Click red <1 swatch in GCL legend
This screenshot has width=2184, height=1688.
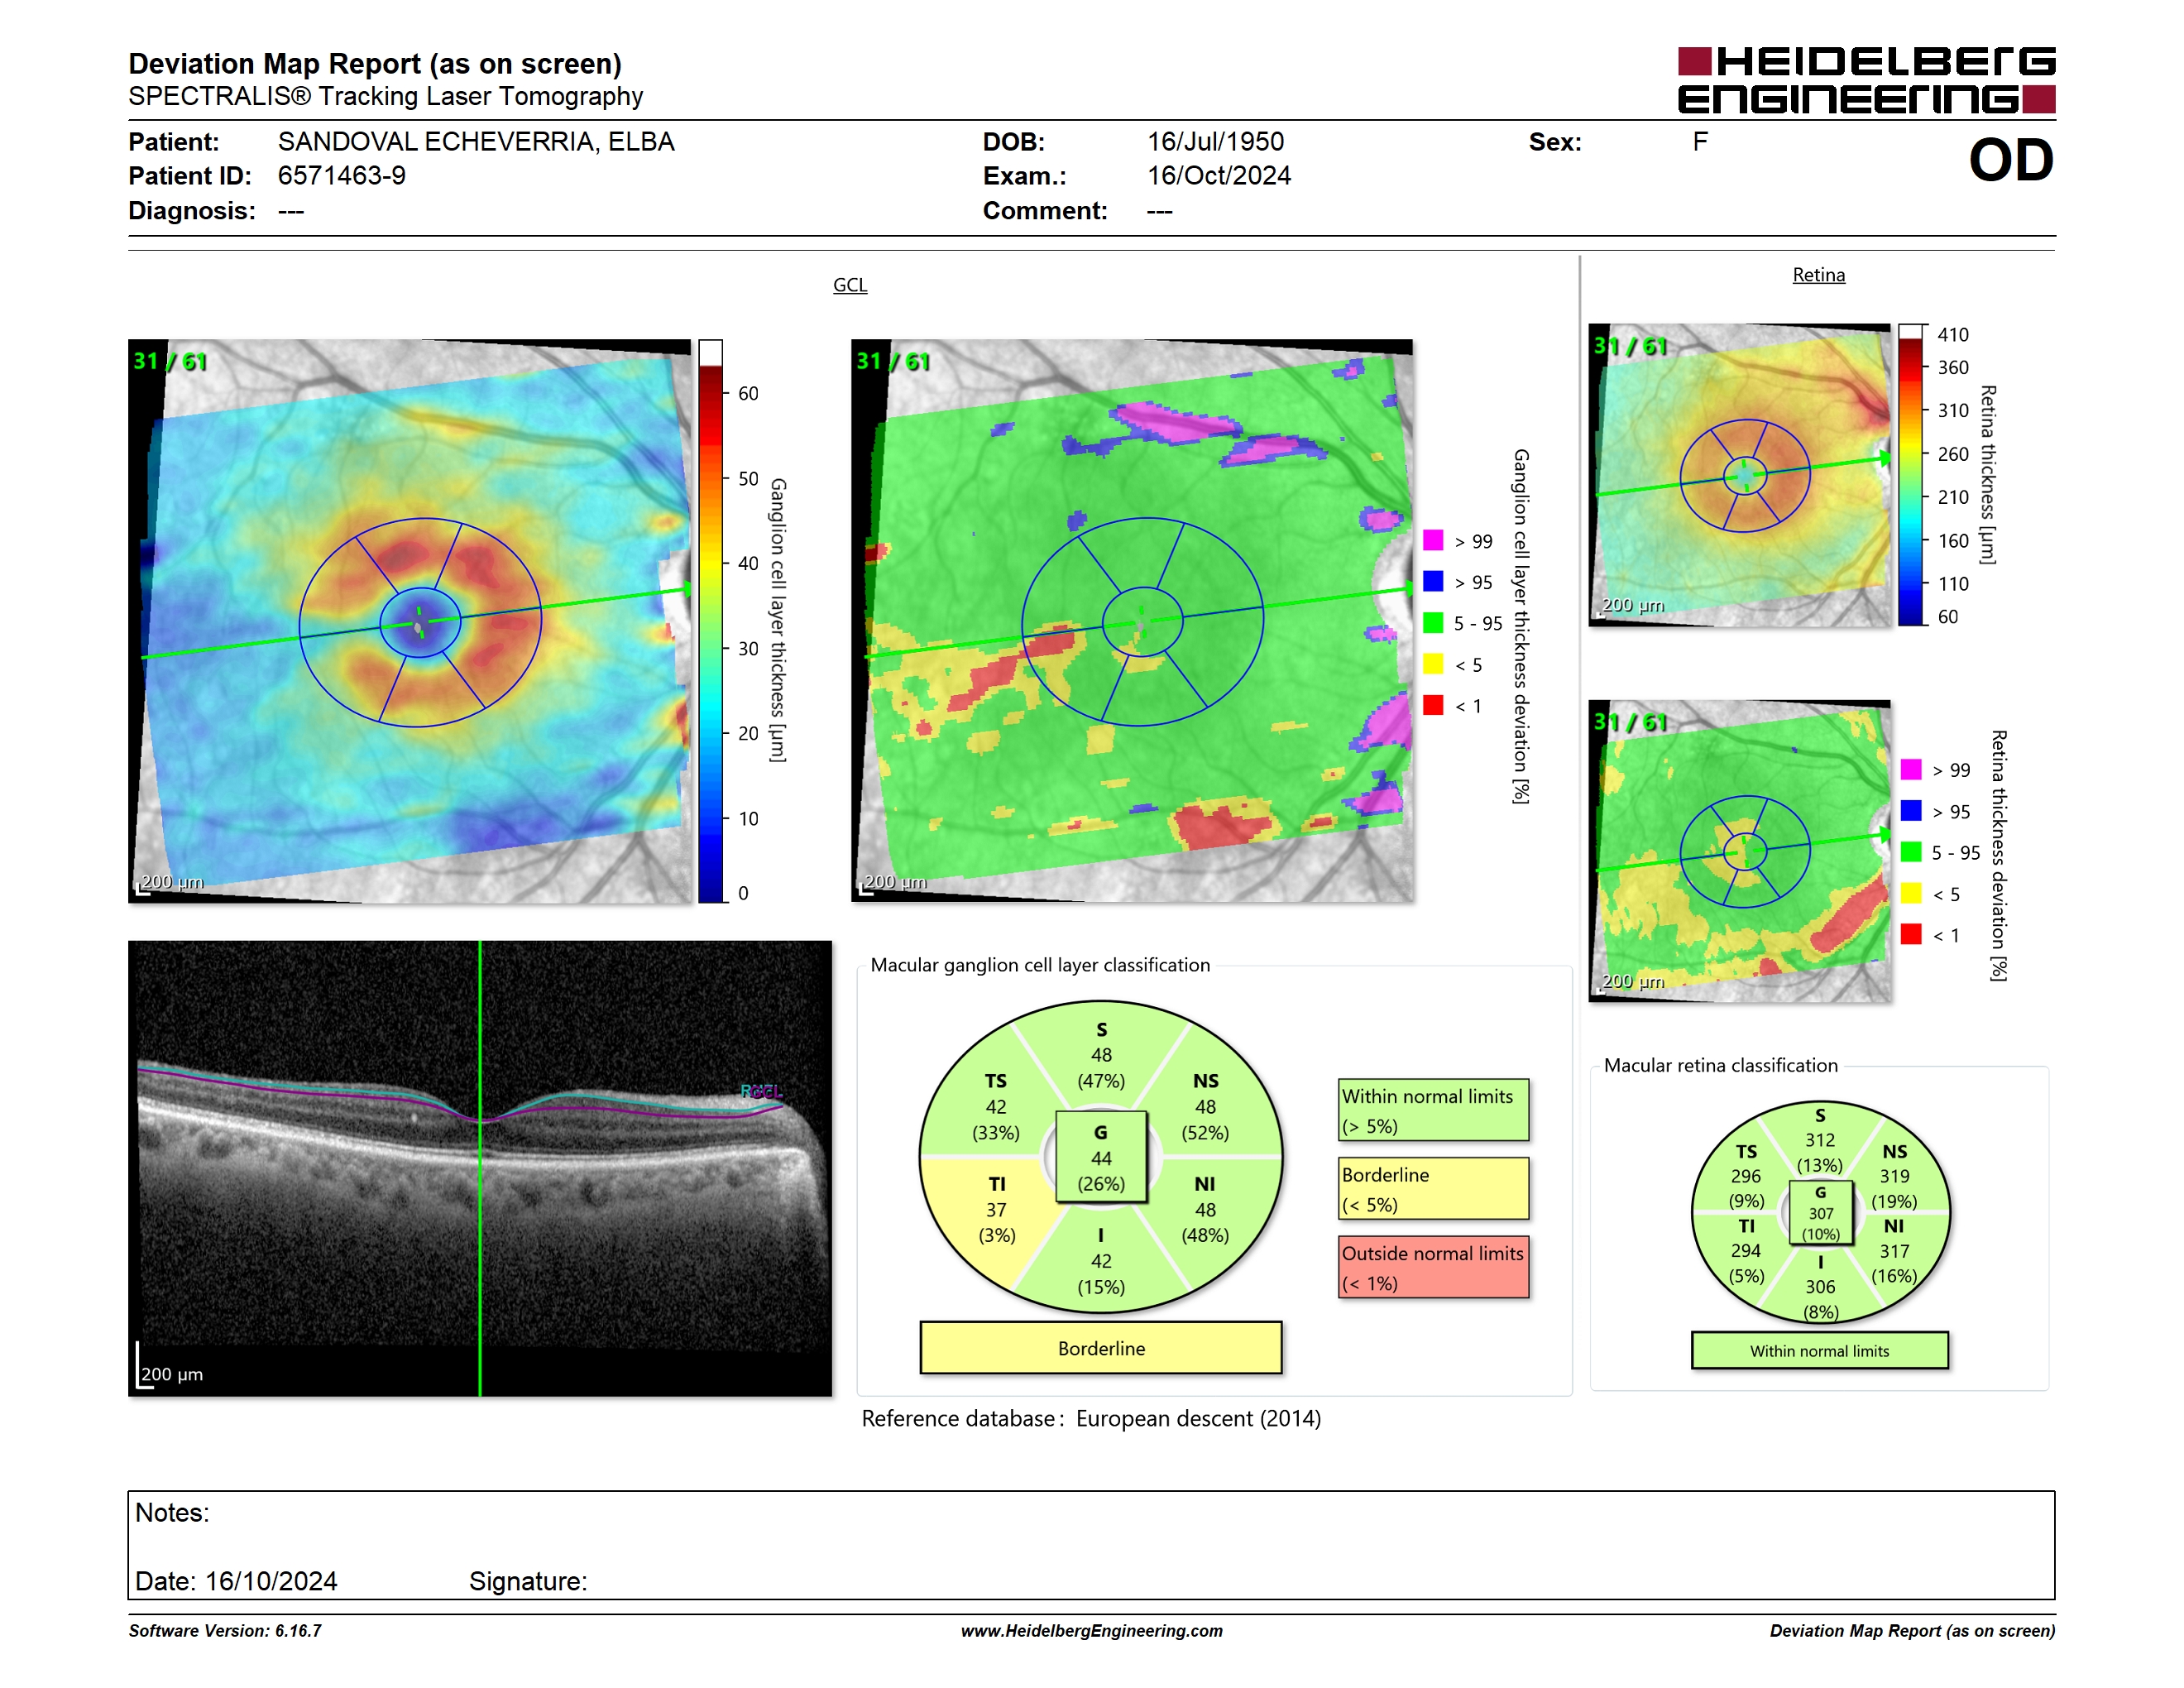(1433, 705)
